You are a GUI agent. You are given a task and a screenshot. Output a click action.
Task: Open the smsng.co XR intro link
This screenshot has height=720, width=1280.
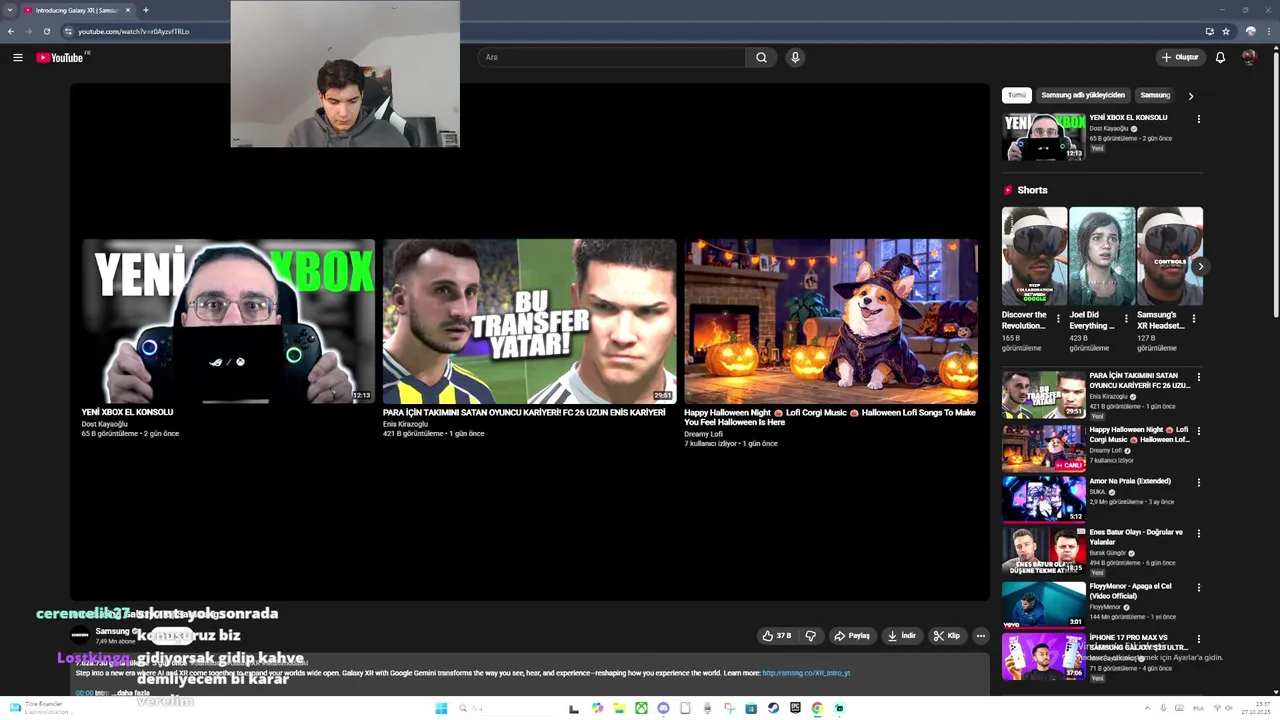pos(806,673)
